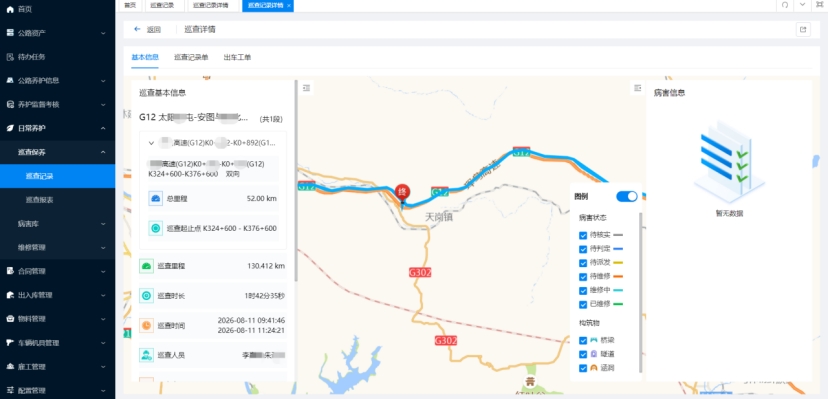Click the 返回 back button
The width and height of the screenshot is (829, 399).
pos(148,30)
